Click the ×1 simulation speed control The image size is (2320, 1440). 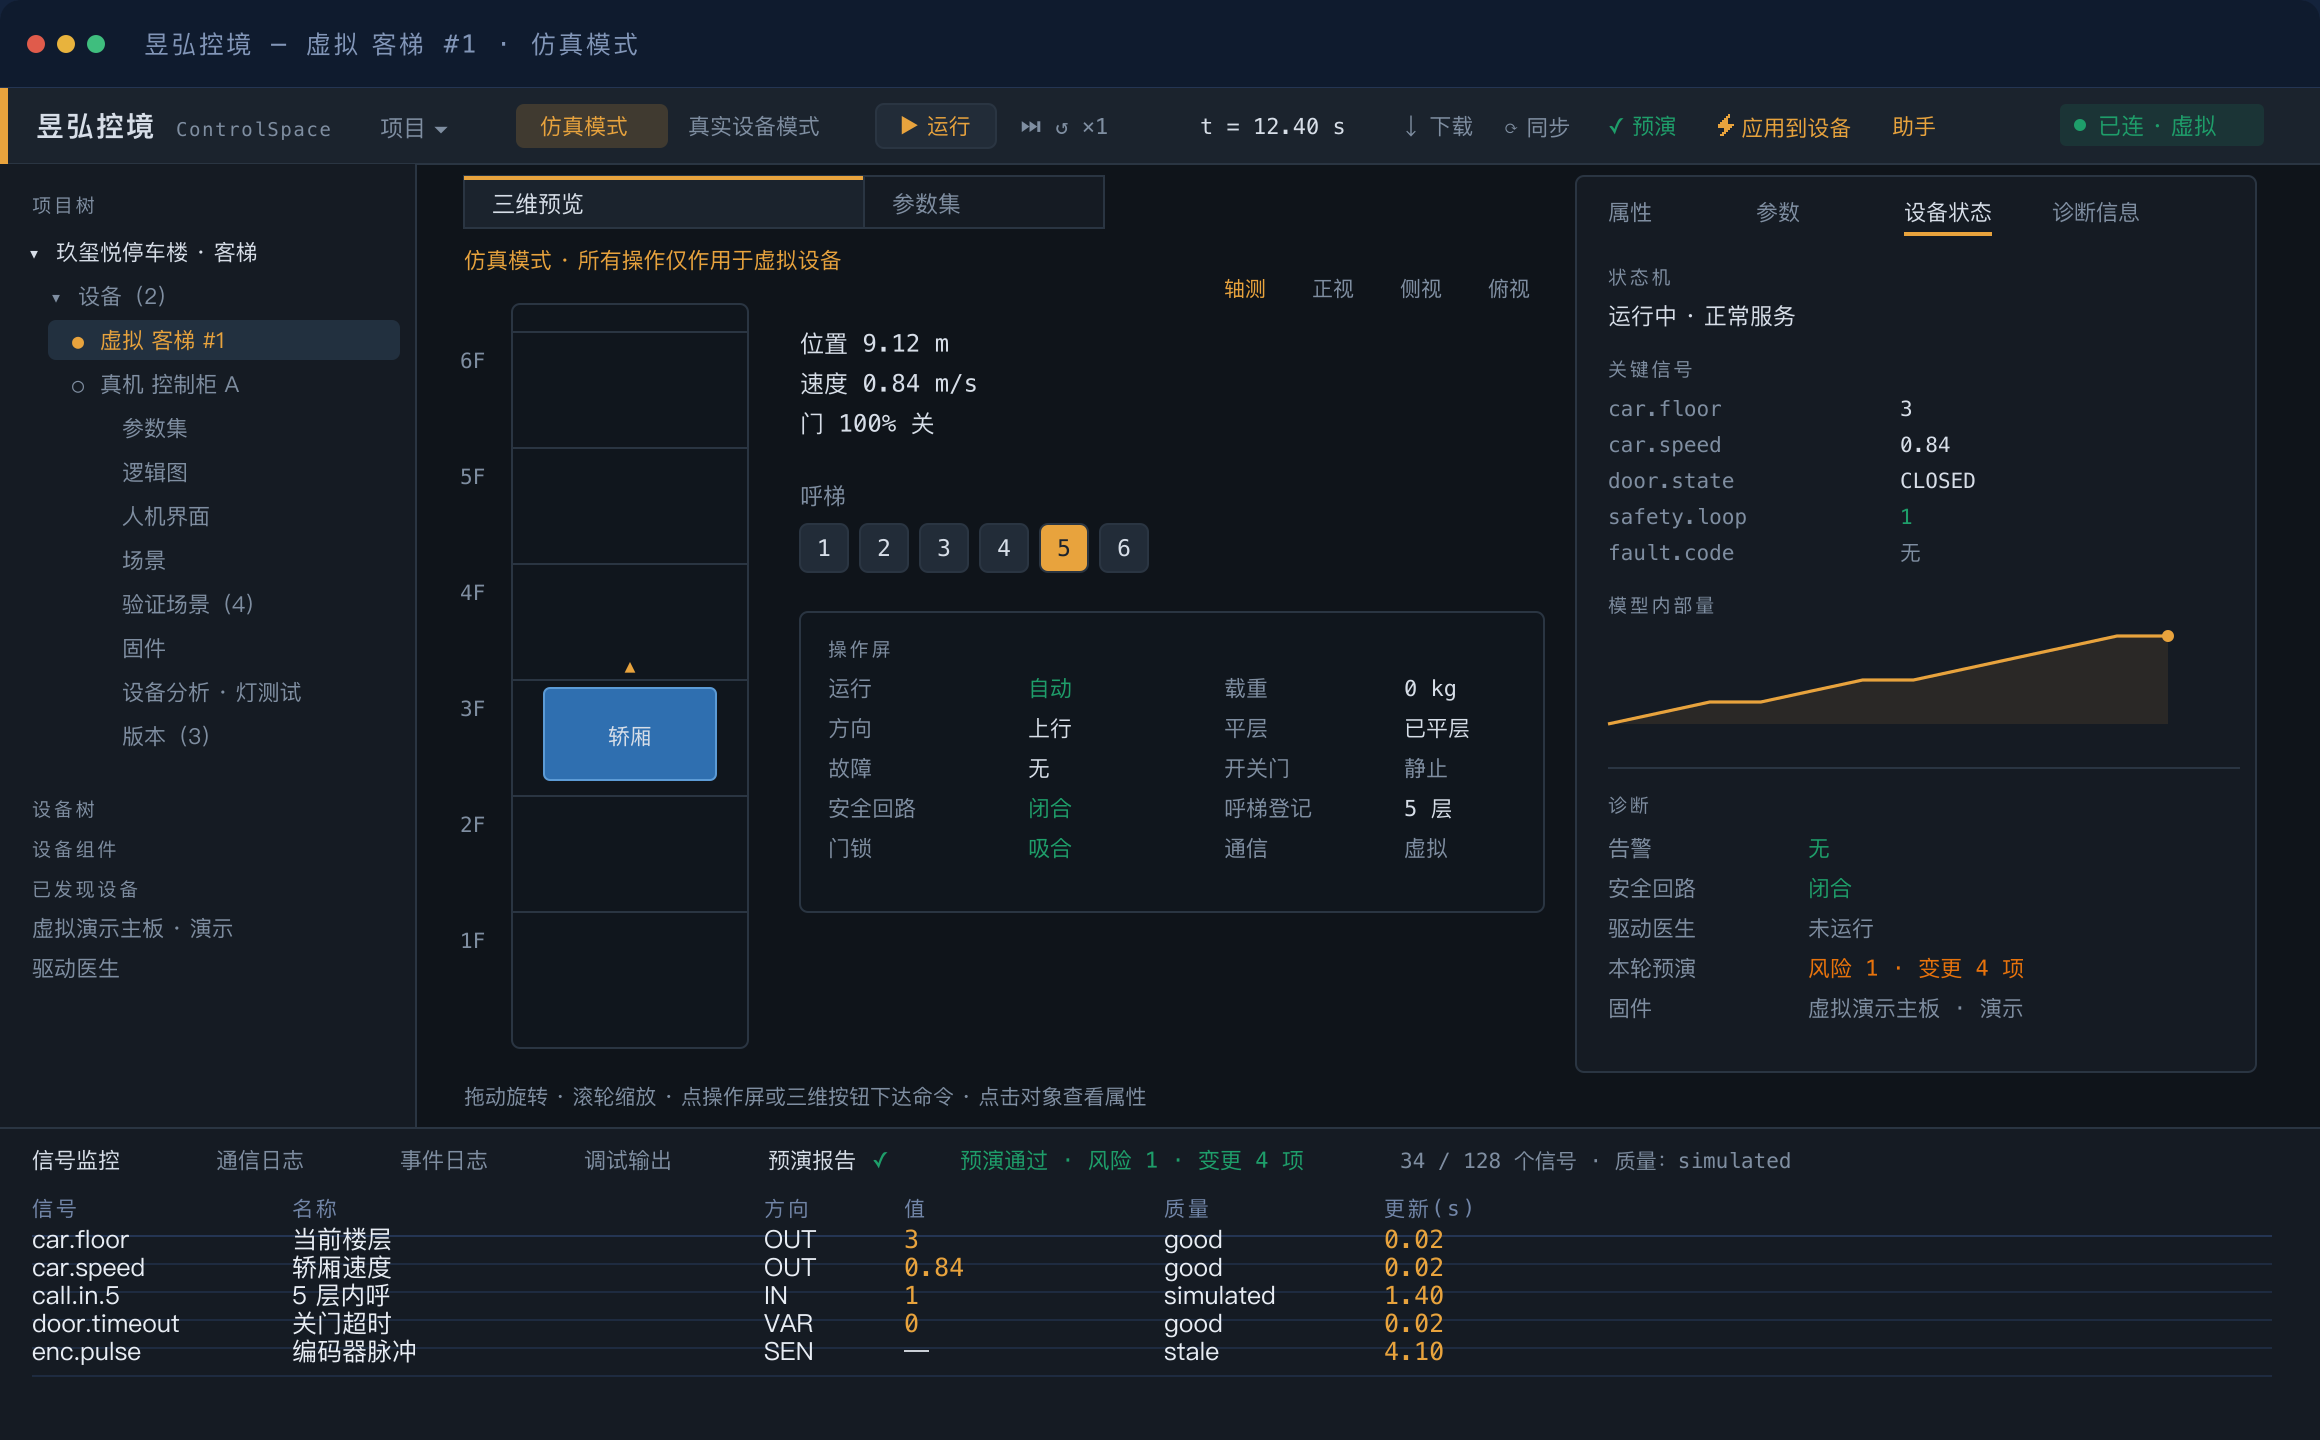pyautogui.click(x=1095, y=127)
